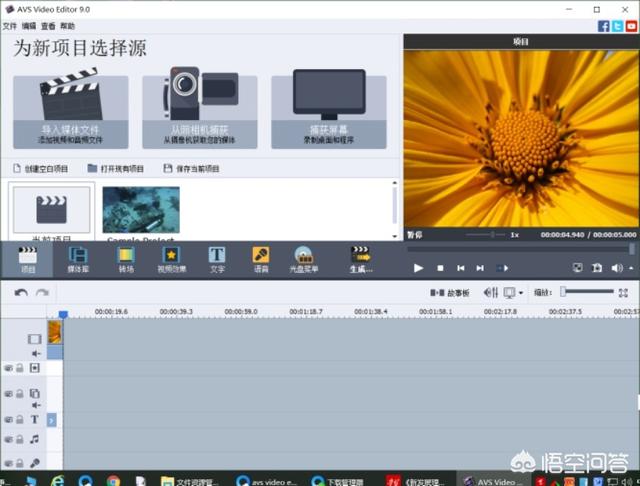Click the undo arrow above the timeline
The width and height of the screenshot is (640, 486).
pyautogui.click(x=21, y=292)
